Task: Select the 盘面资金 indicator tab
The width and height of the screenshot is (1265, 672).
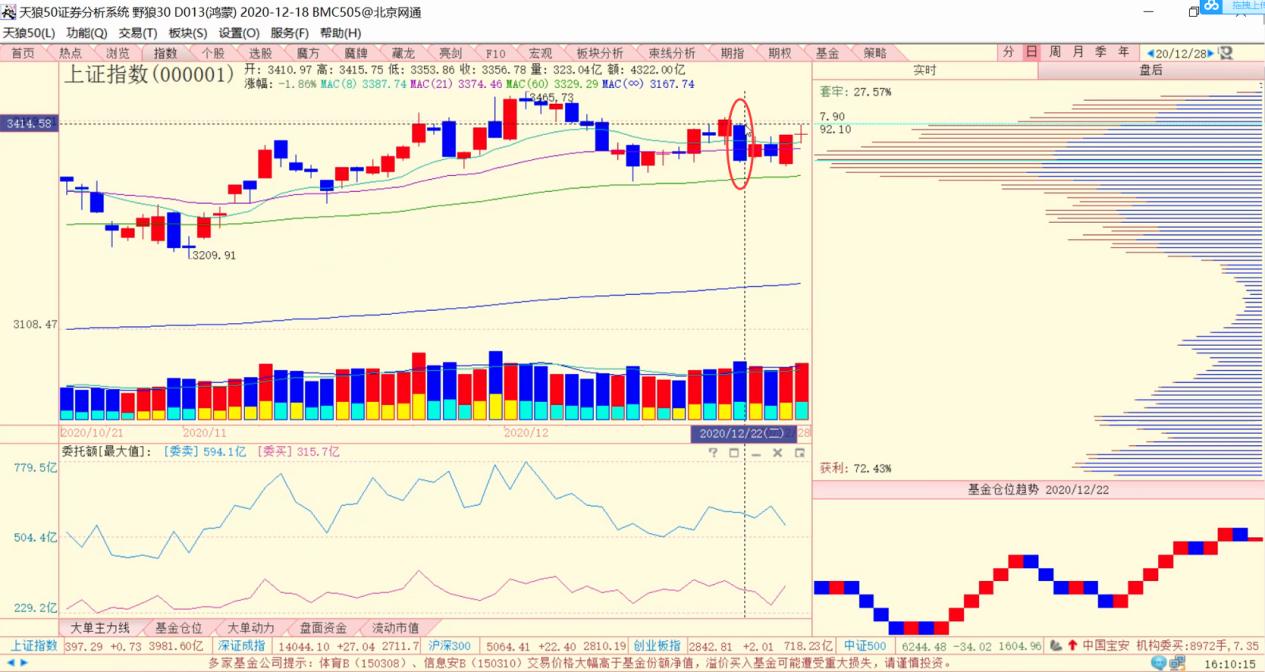Action: (x=323, y=628)
